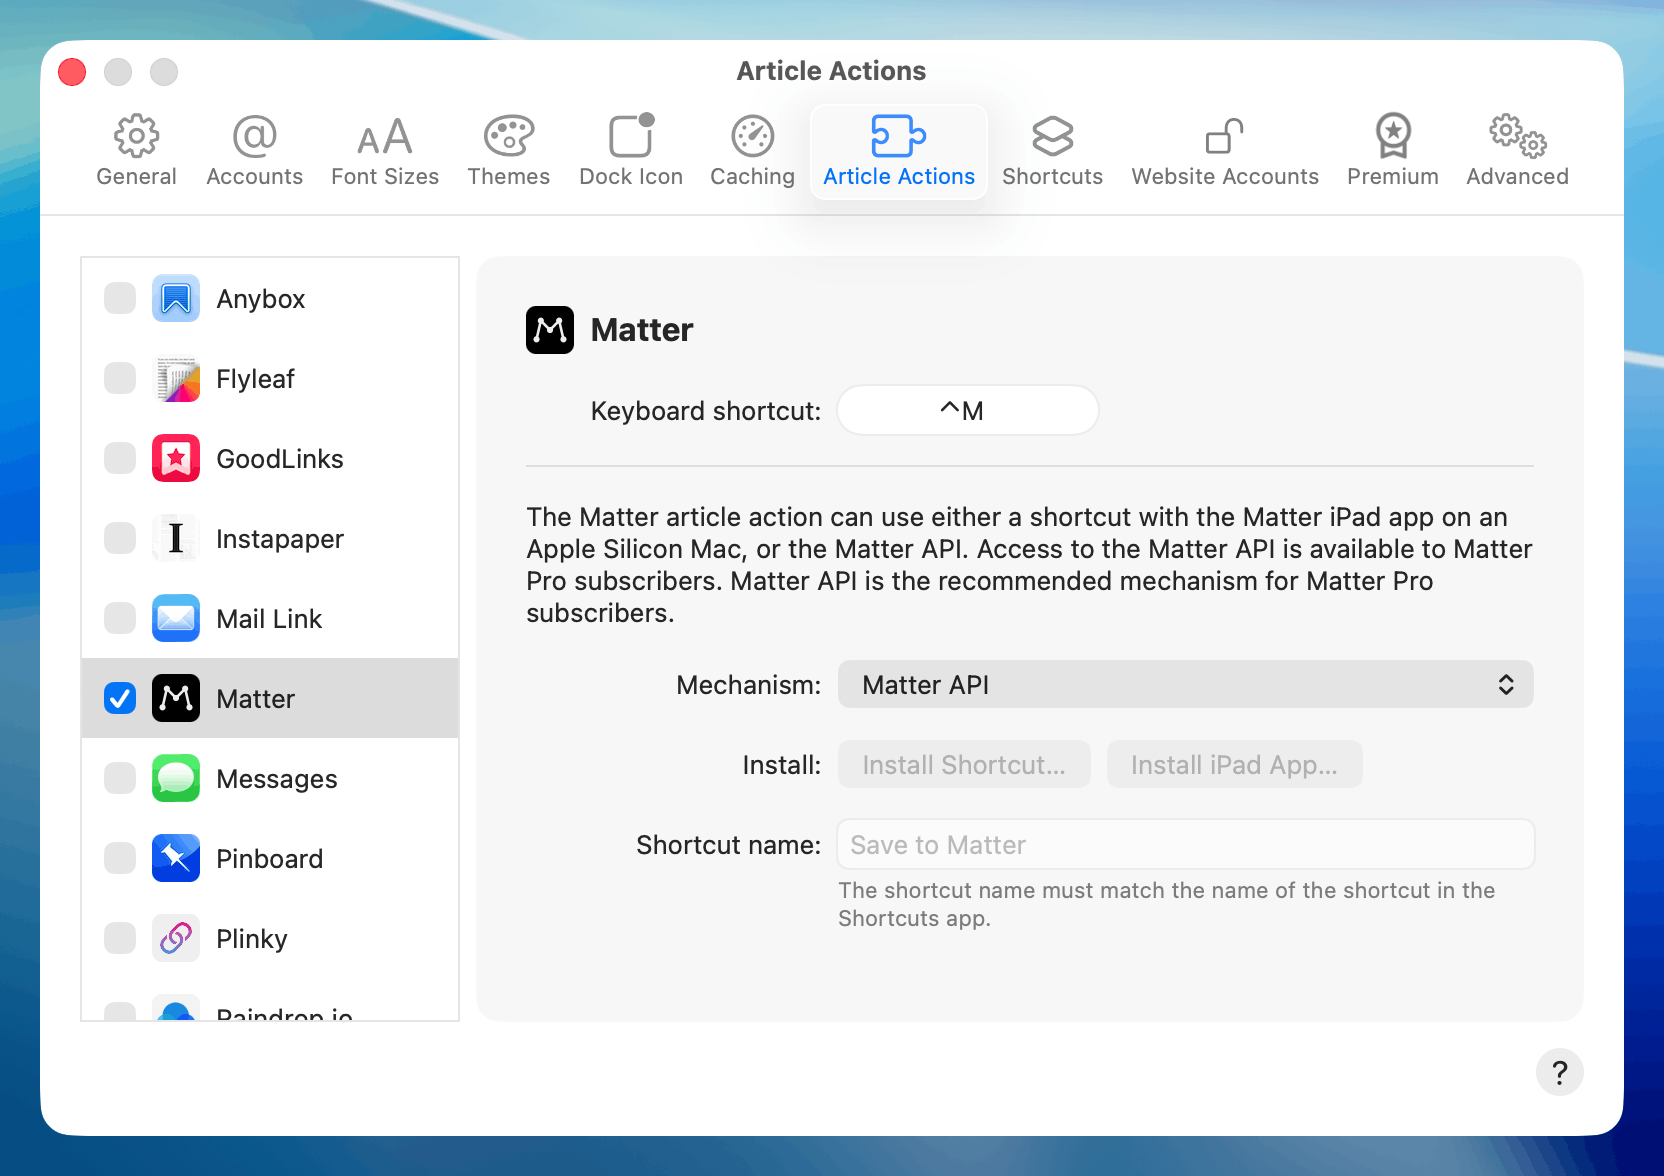
Task: Uncheck the Matter article action
Action: pyautogui.click(x=120, y=698)
